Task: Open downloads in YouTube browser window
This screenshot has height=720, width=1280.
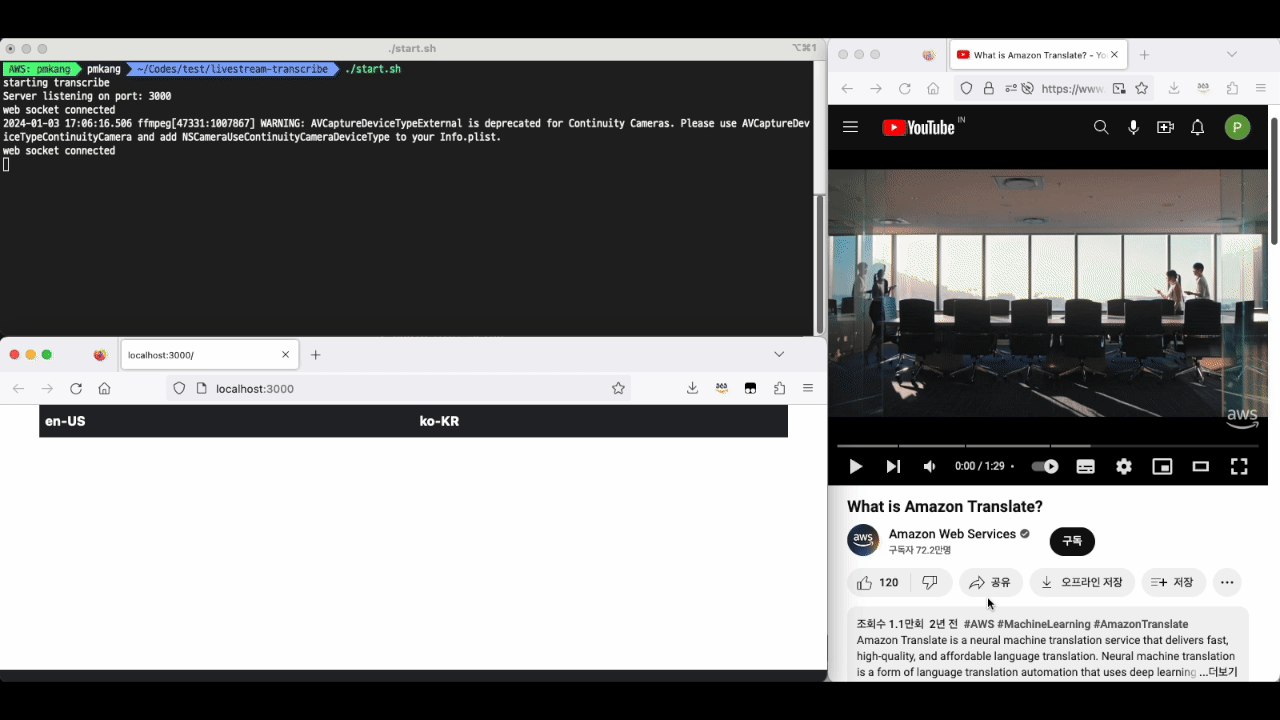Action: tap(1174, 89)
